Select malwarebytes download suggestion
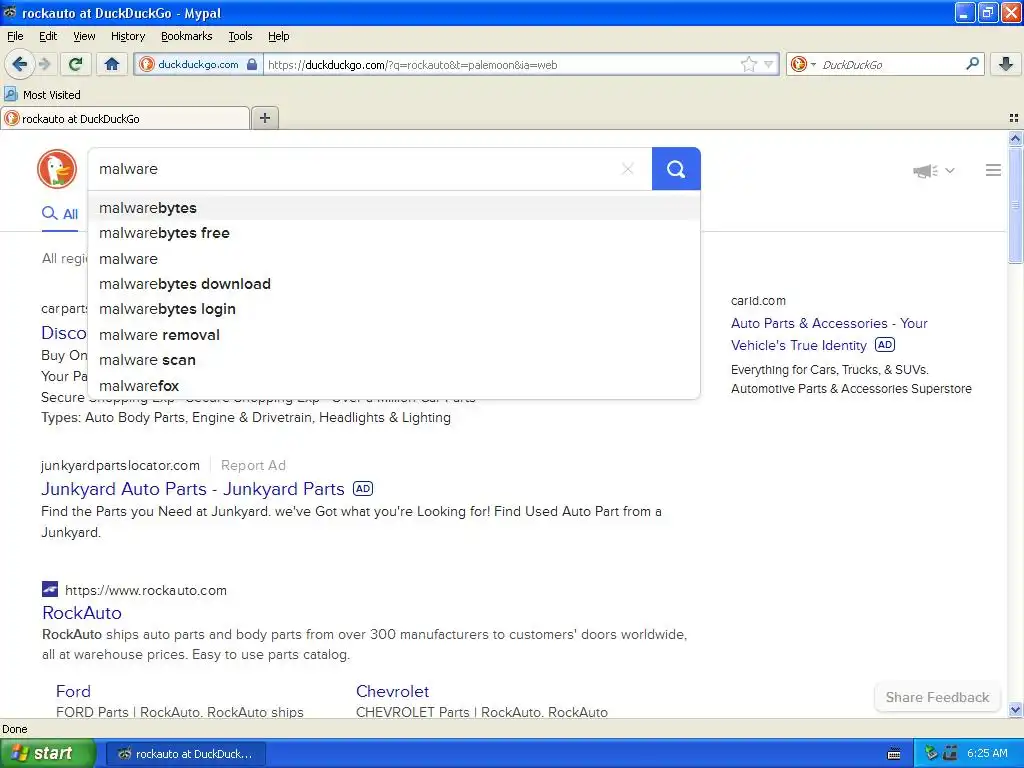The height and width of the screenshot is (768, 1024). pyautogui.click(x=394, y=284)
